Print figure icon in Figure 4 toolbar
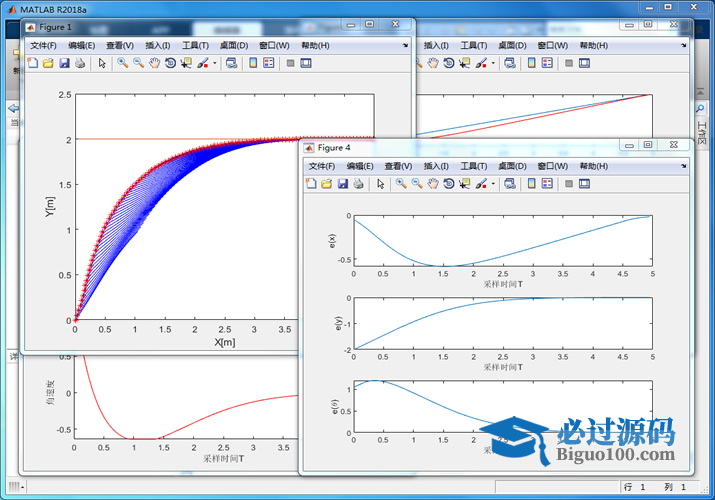 point(358,184)
